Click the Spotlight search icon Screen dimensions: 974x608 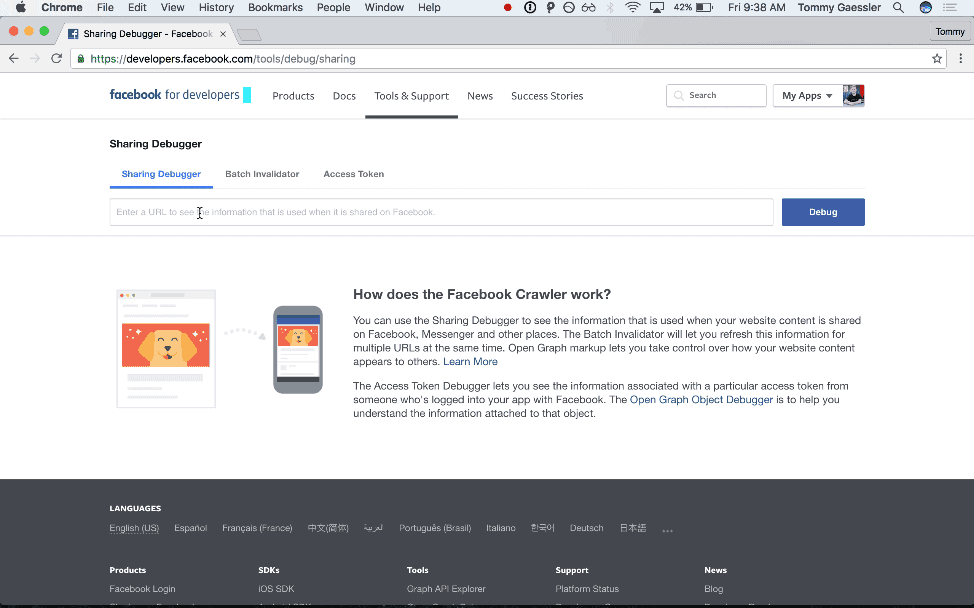pyautogui.click(x=898, y=7)
